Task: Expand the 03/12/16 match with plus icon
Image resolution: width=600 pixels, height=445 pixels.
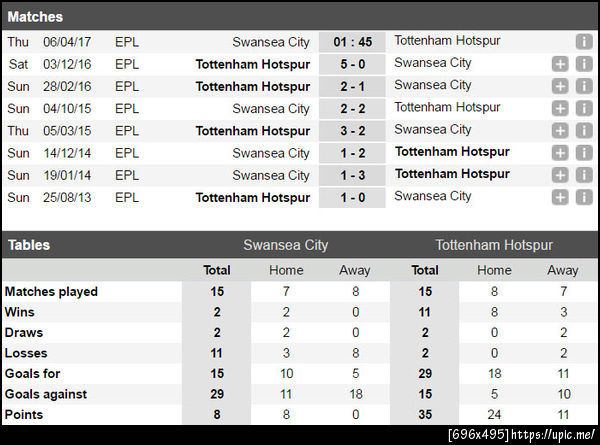Action: (560, 64)
